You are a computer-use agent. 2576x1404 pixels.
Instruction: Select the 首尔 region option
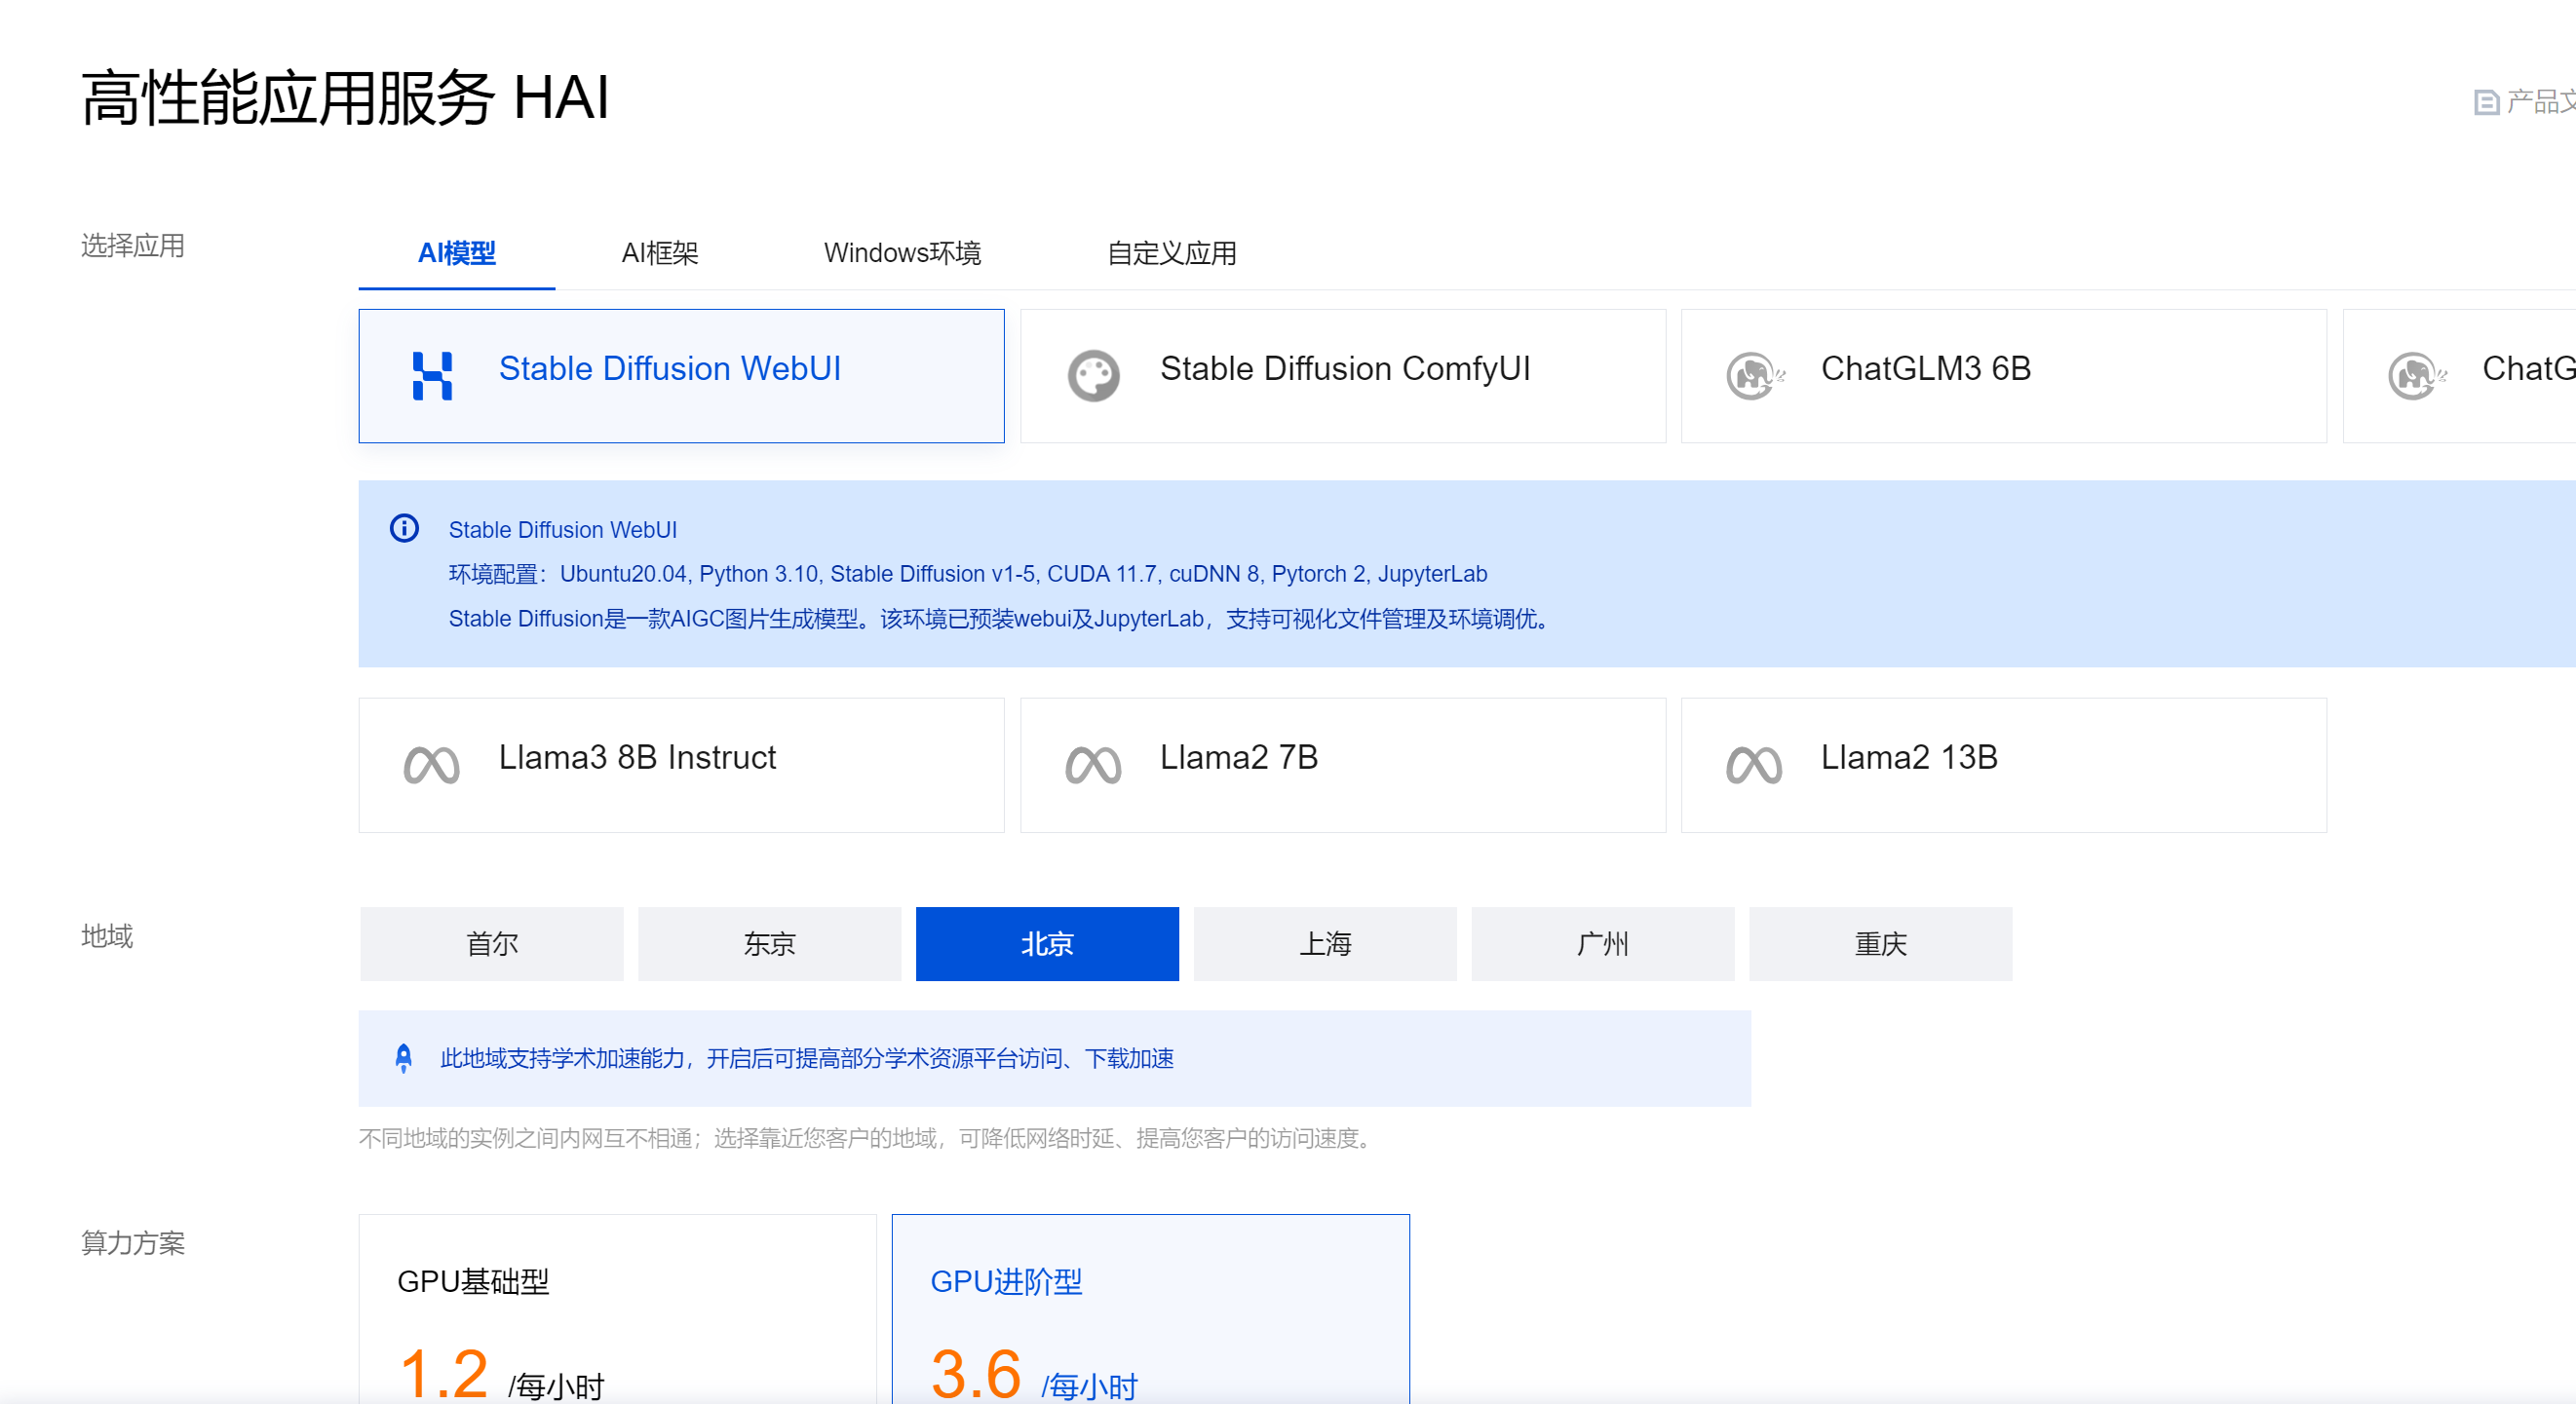point(491,943)
